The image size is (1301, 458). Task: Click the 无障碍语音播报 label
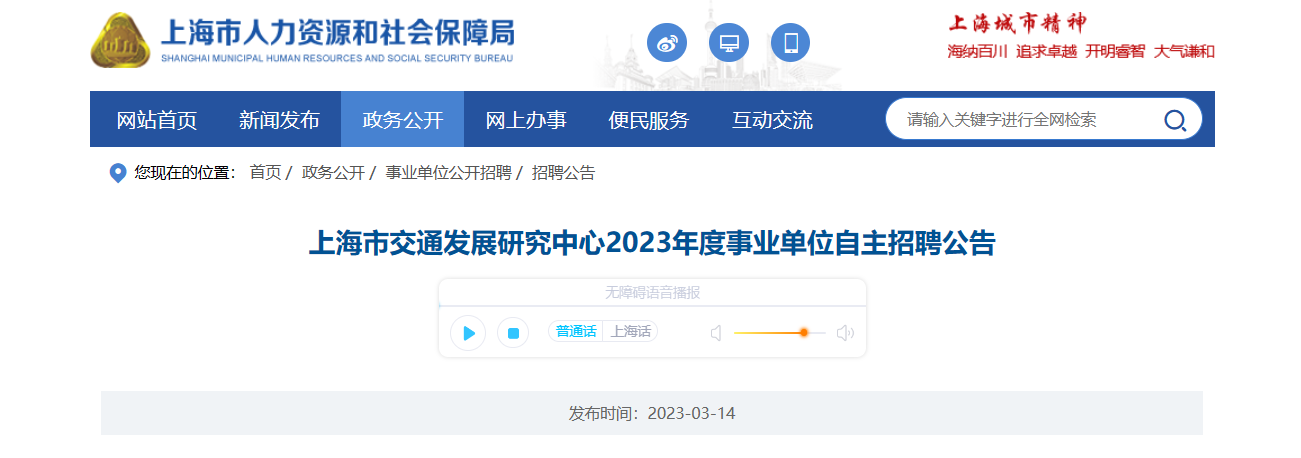click(x=652, y=293)
